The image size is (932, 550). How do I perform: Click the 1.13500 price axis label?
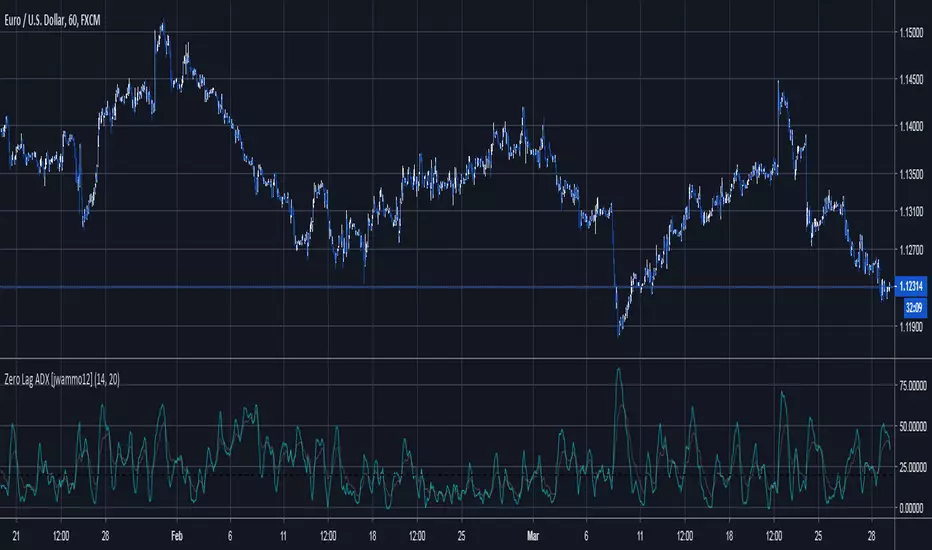tap(912, 174)
